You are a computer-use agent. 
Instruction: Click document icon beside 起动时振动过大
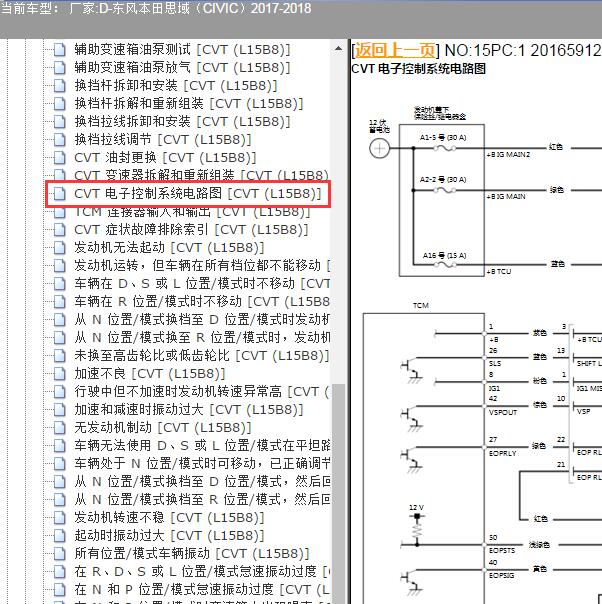click(59, 535)
